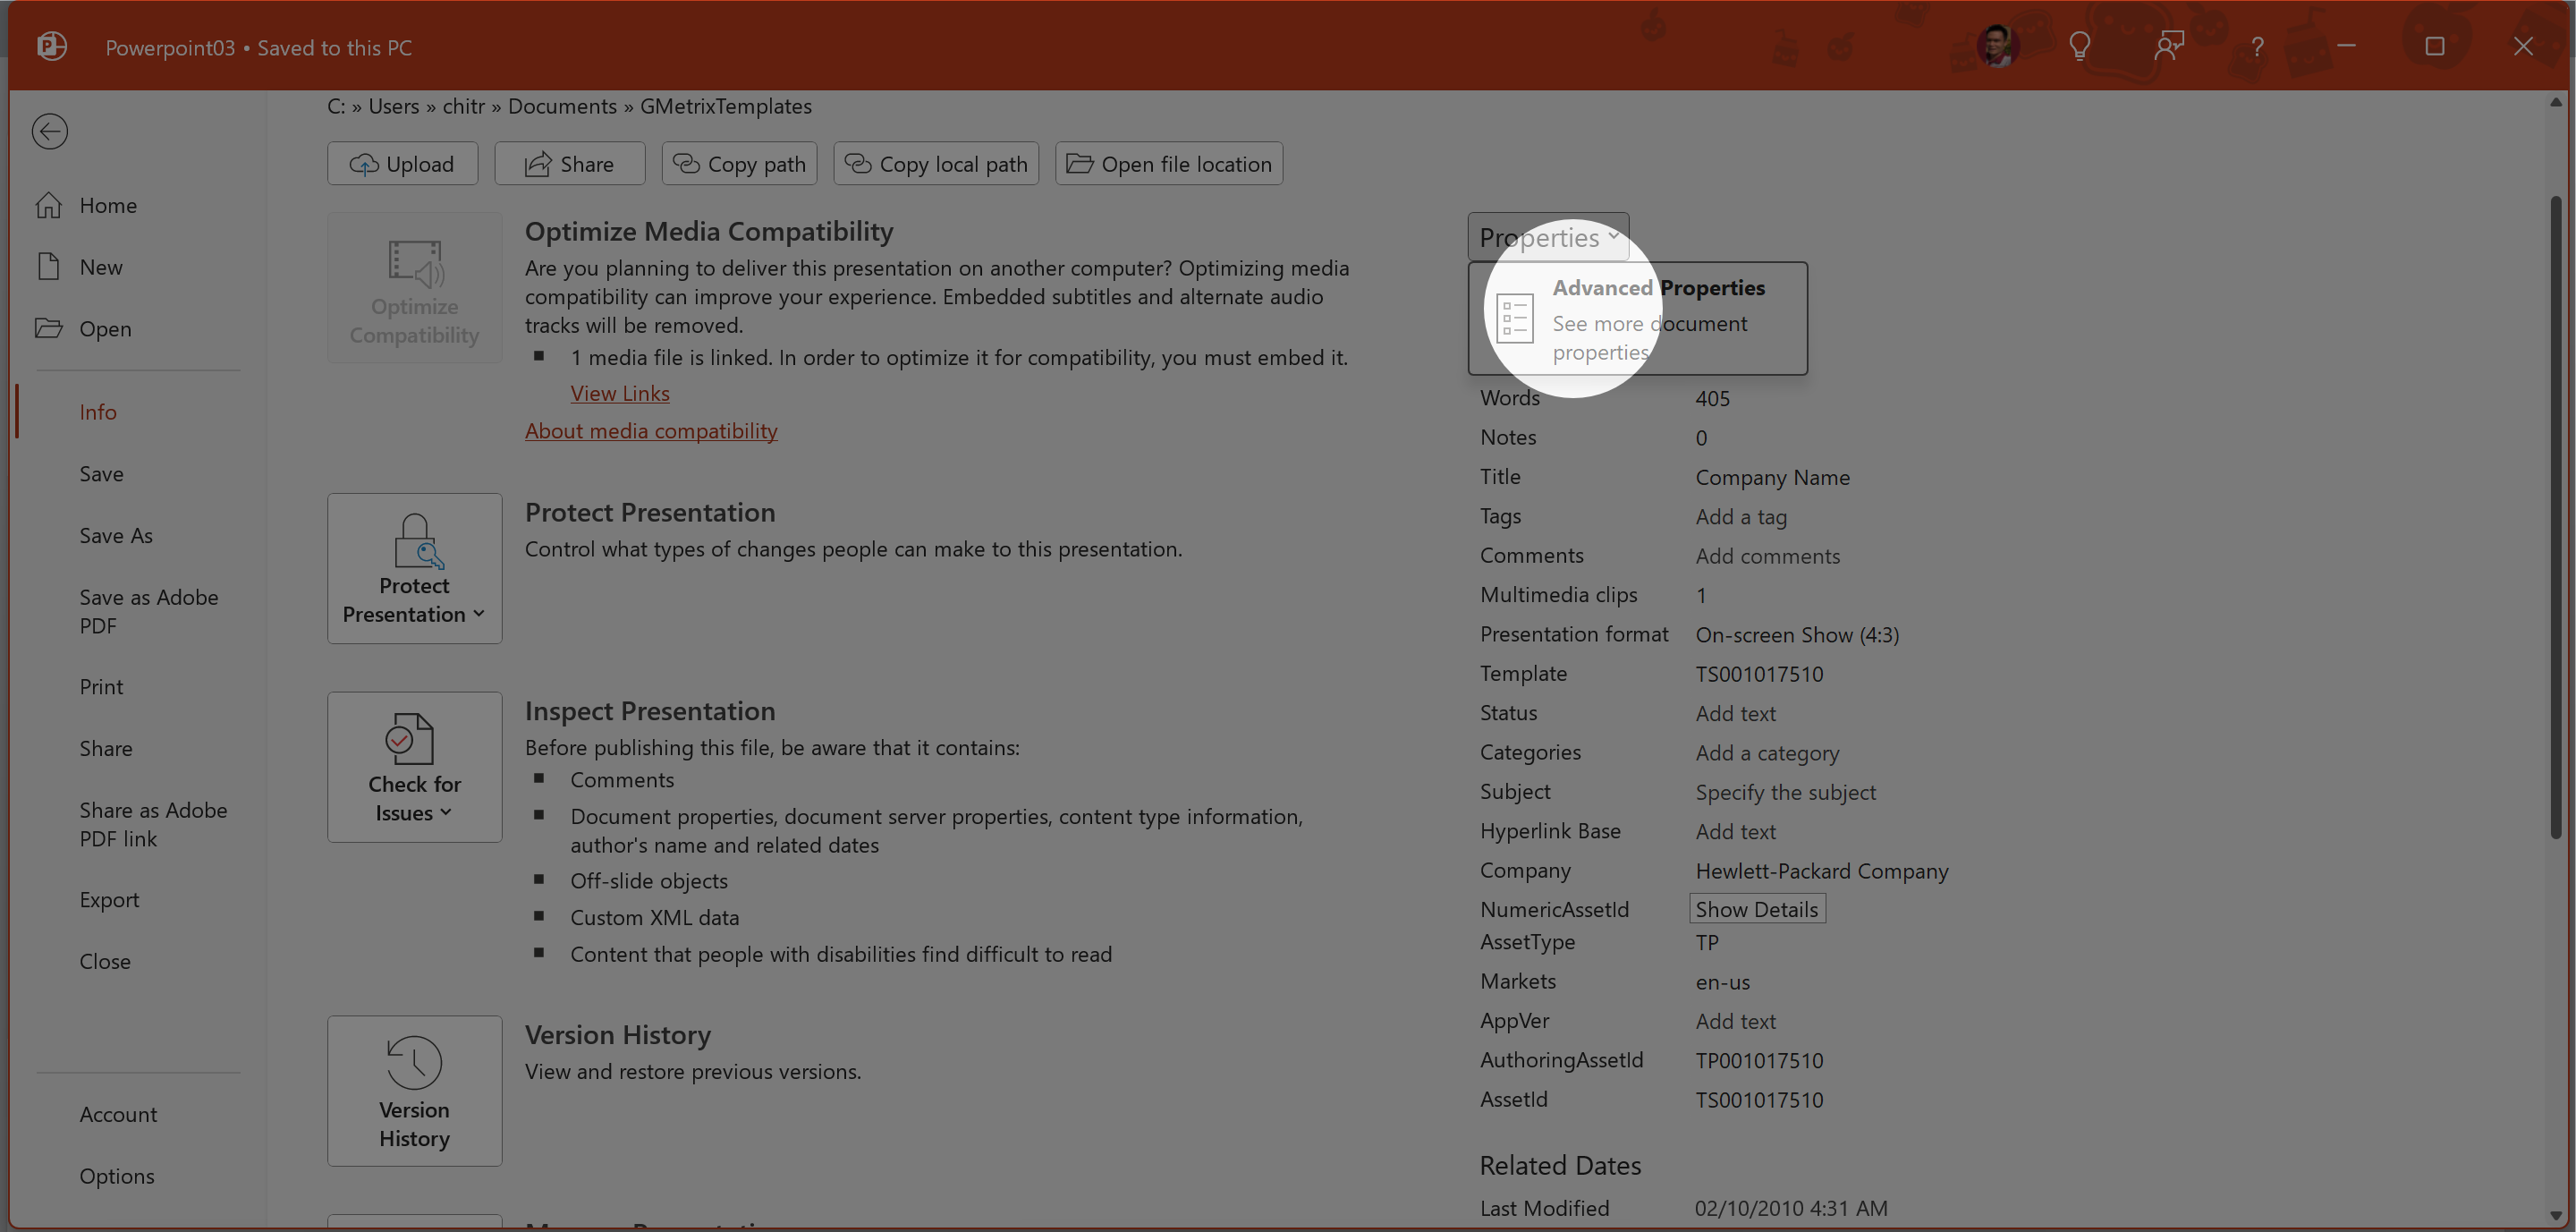
Task: Open Version History clock button
Action: coord(414,1090)
